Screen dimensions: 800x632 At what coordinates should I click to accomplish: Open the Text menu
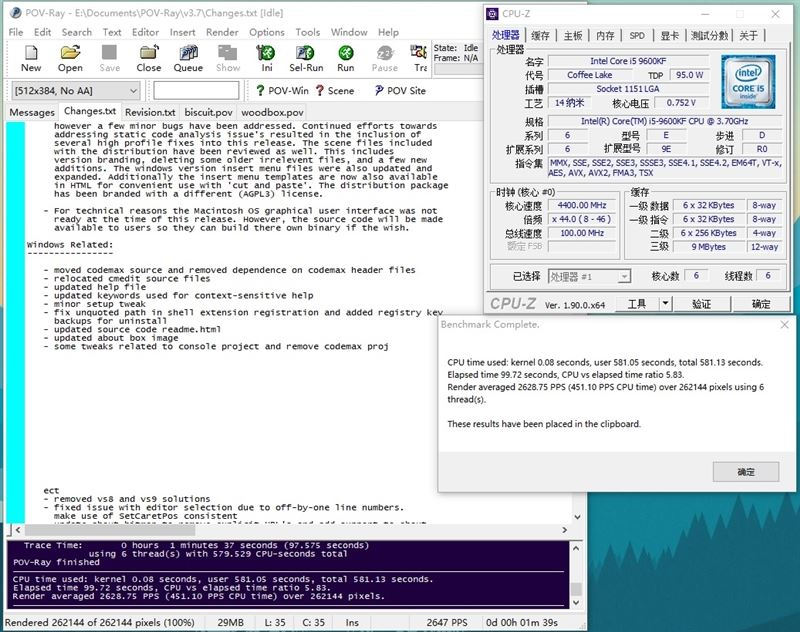click(112, 32)
